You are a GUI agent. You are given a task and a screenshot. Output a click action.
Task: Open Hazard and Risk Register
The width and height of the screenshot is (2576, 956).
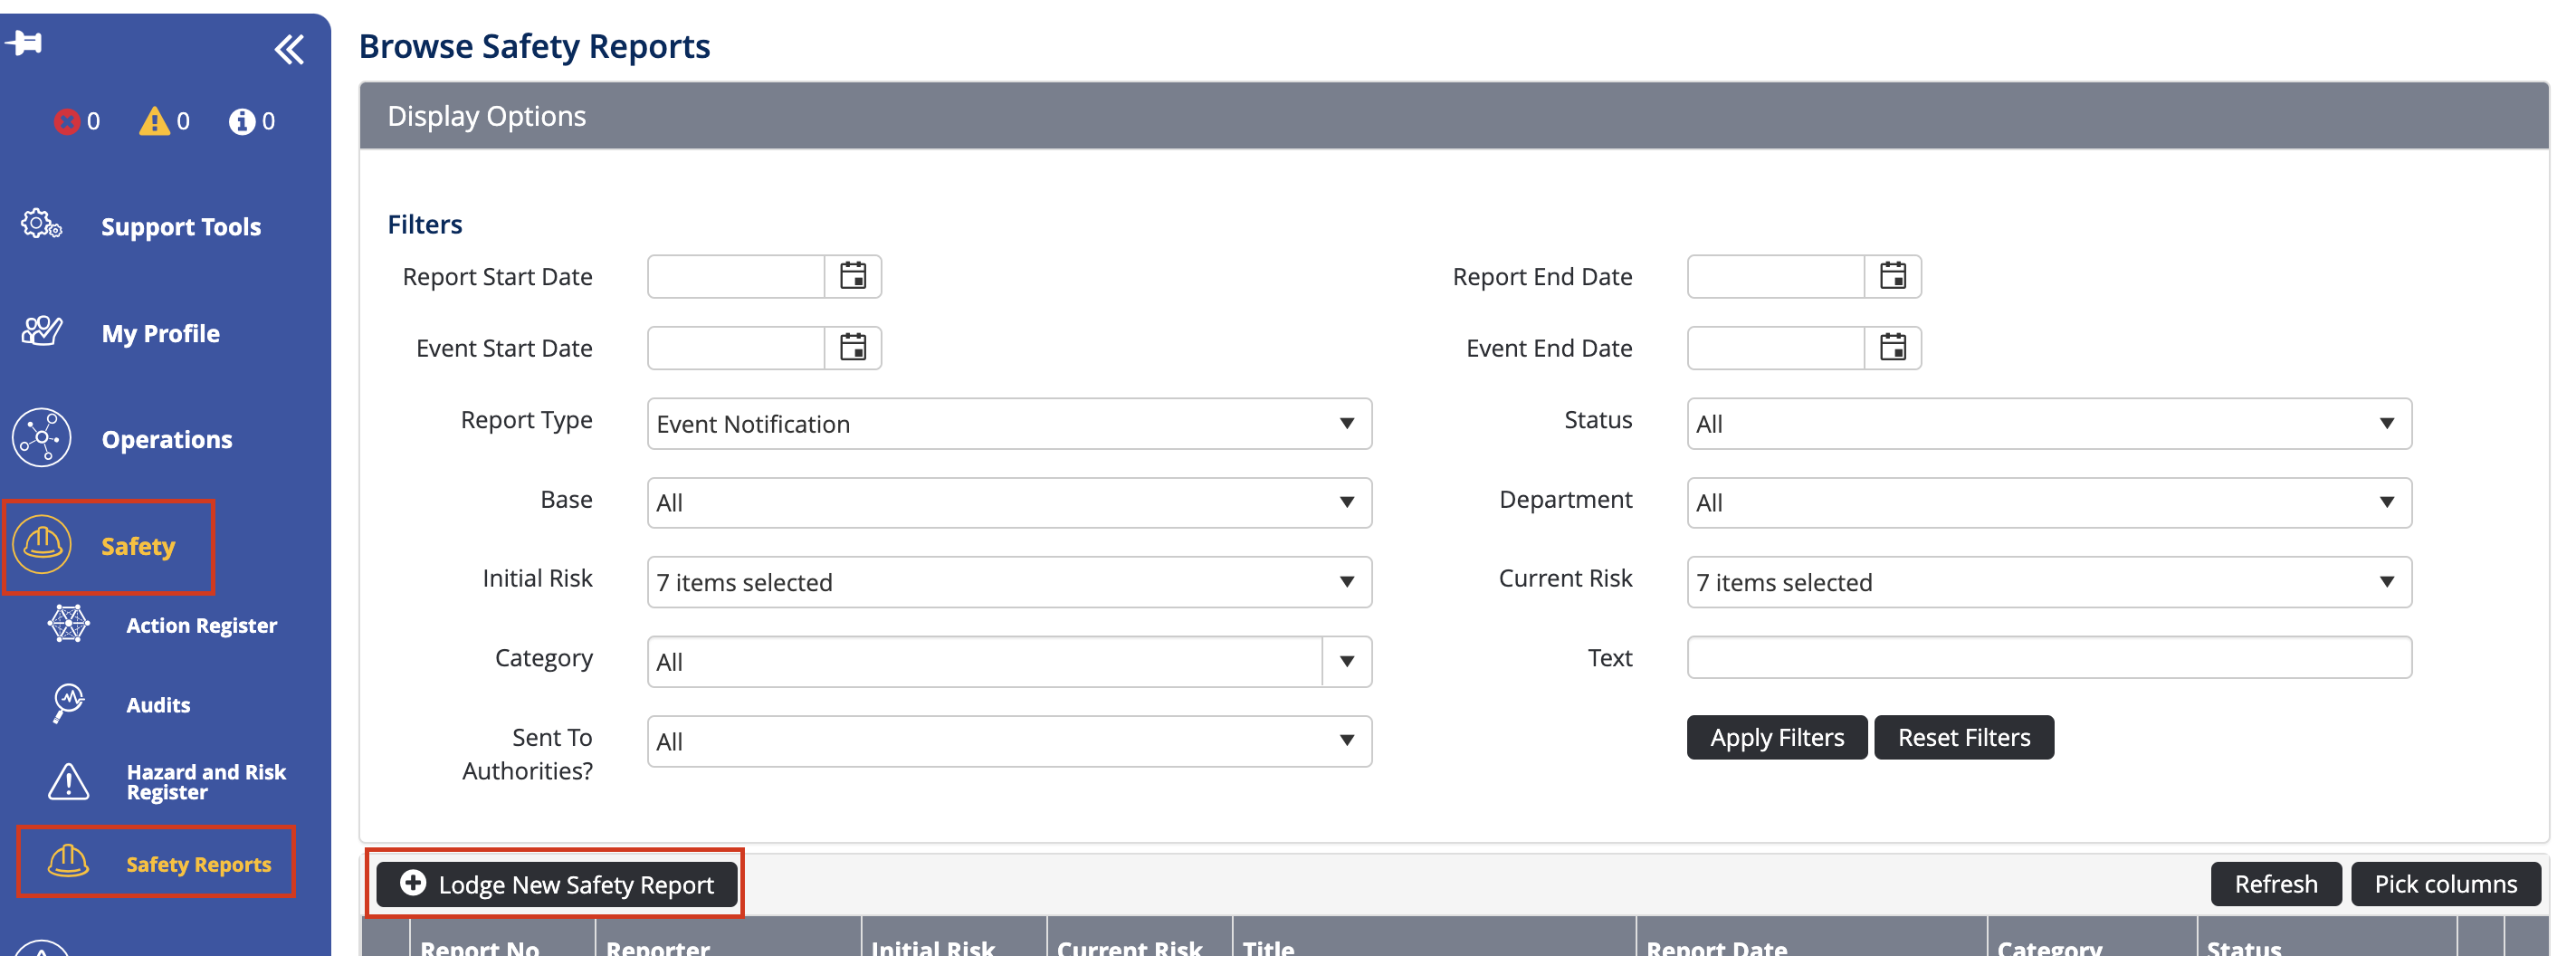click(x=205, y=782)
